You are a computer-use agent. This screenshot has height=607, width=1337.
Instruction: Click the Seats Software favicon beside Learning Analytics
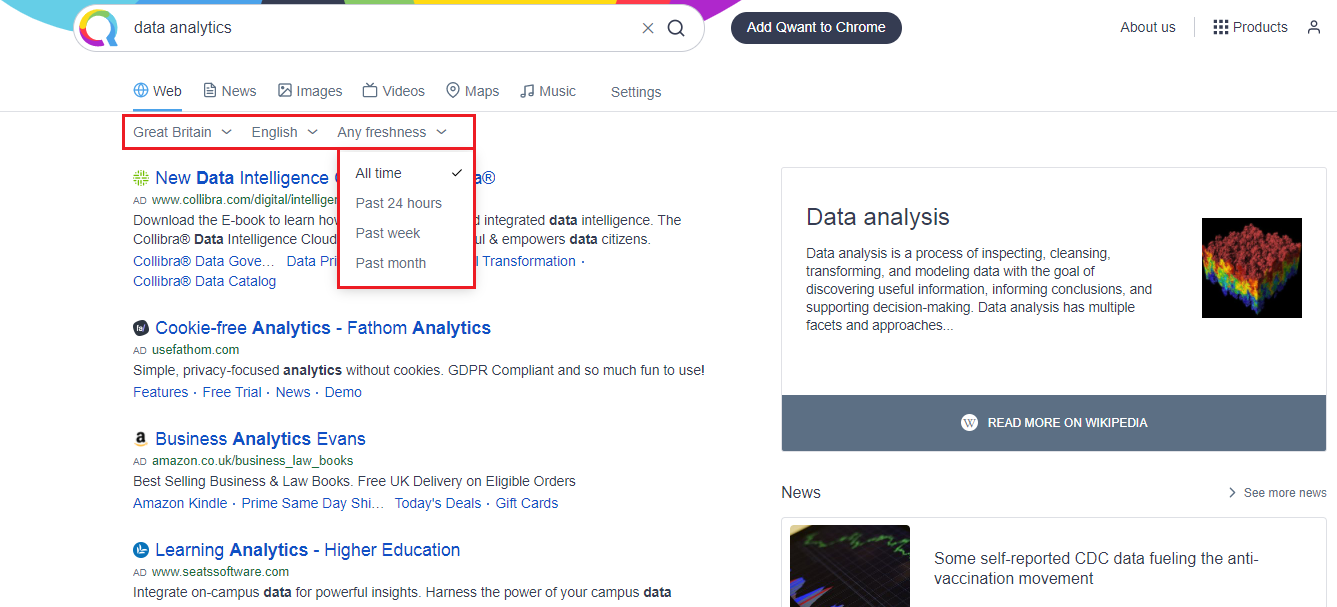tap(141, 550)
